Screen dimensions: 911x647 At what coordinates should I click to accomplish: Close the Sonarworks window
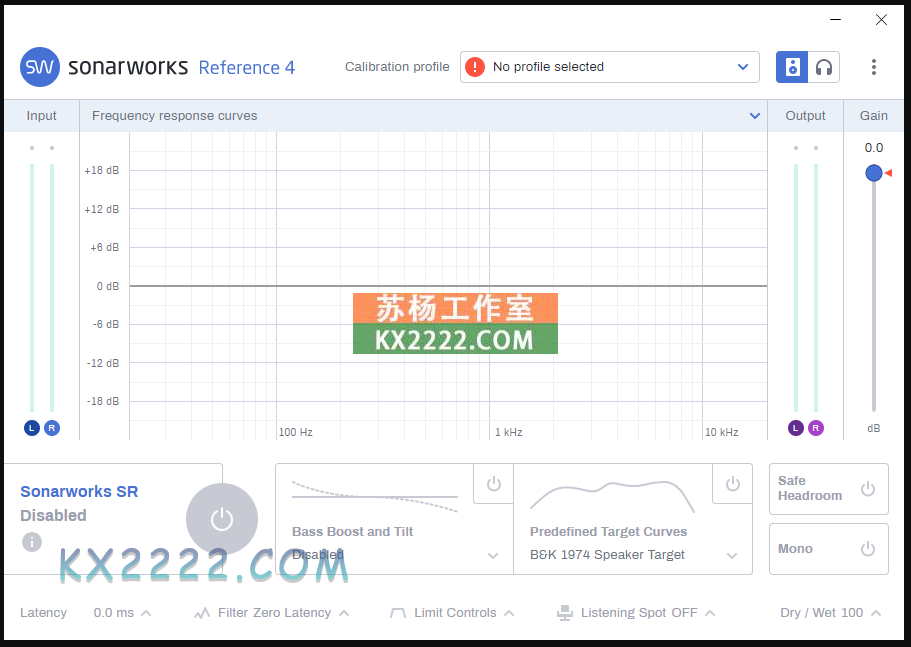pyautogui.click(x=881, y=20)
